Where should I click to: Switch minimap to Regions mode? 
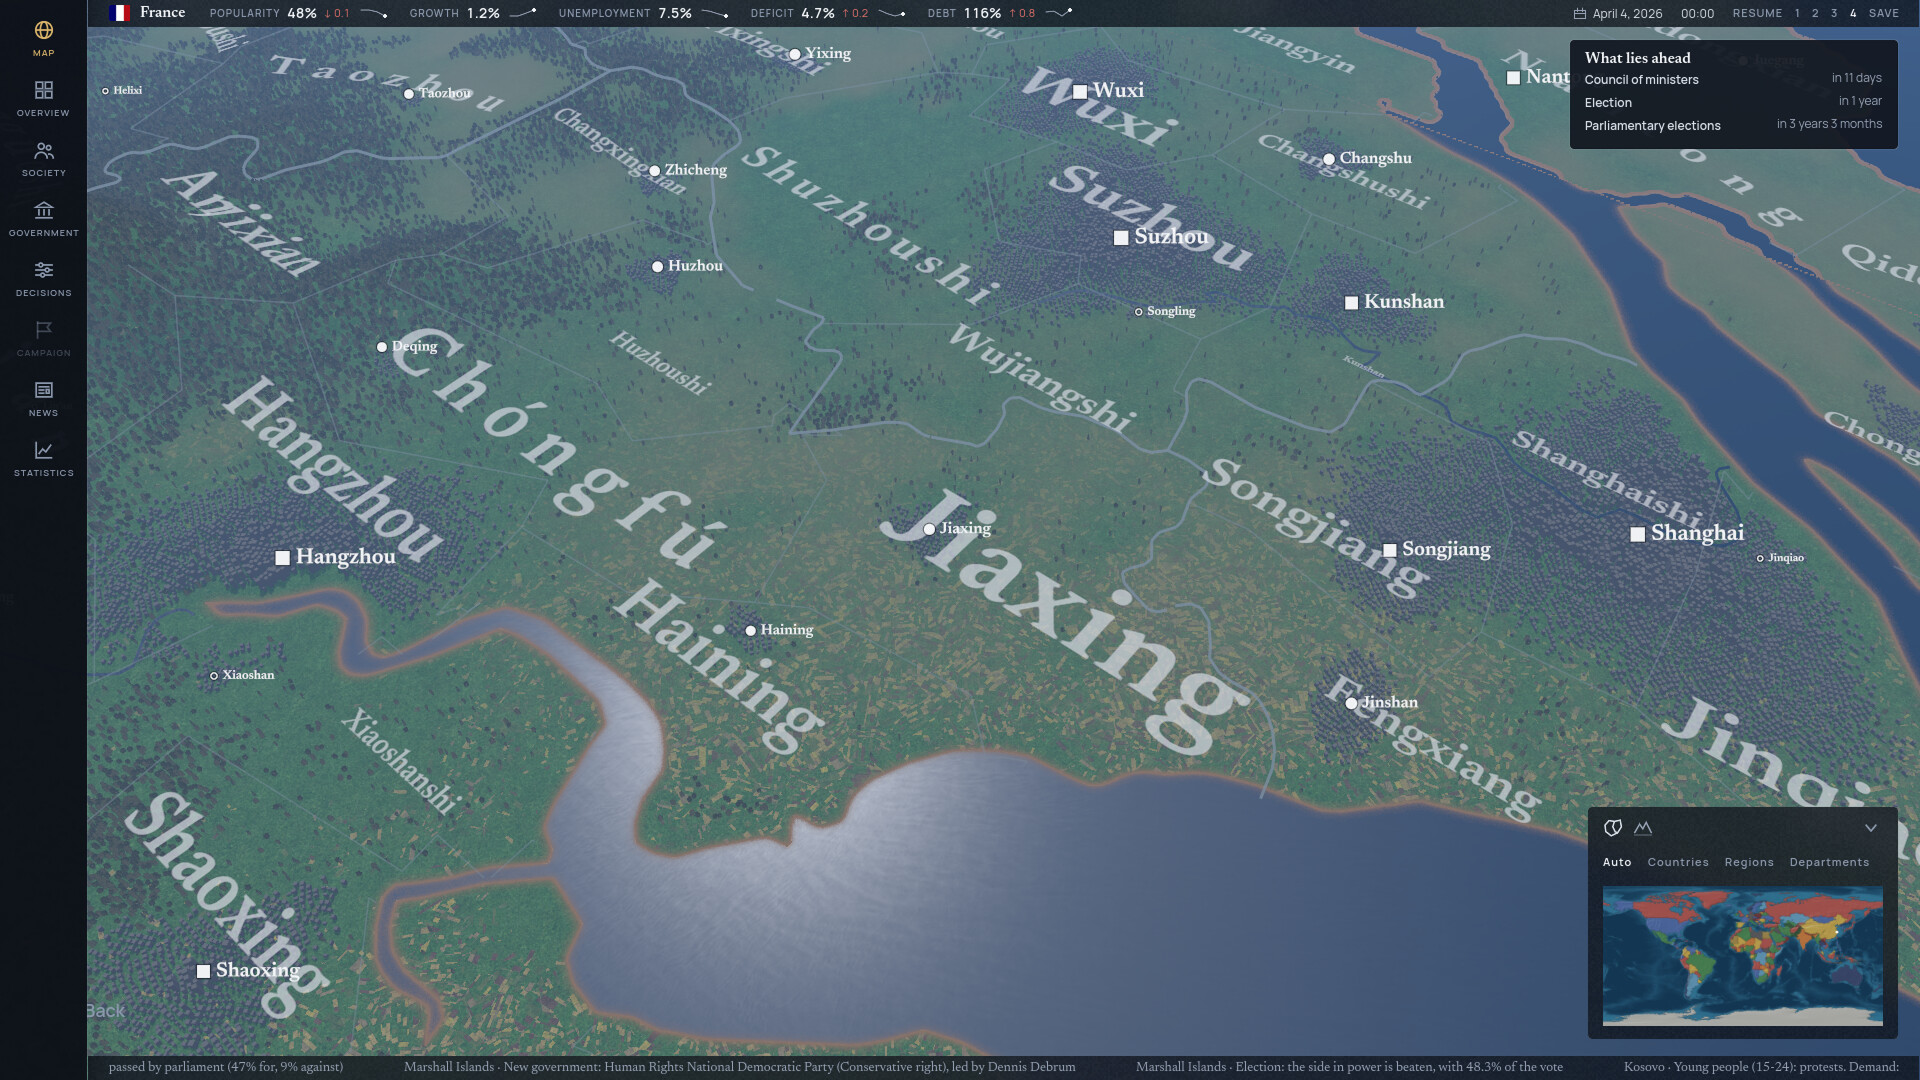[1749, 862]
